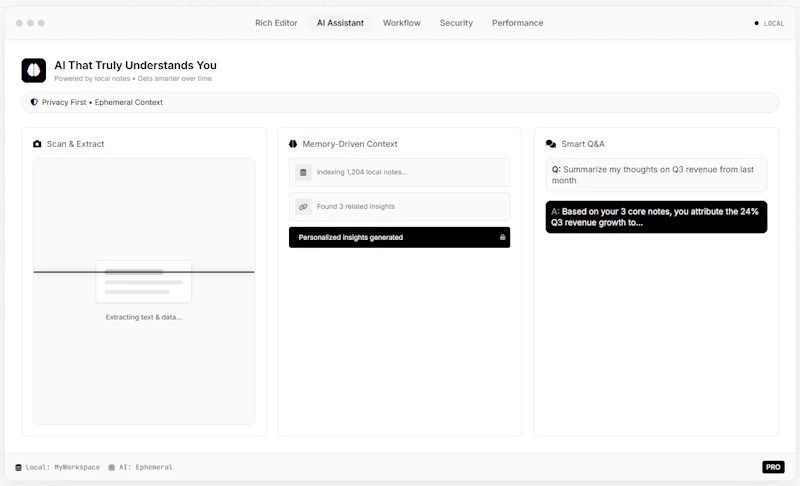Click the LOCAL label in the title bar
The height and width of the screenshot is (486, 800).
coord(773,23)
